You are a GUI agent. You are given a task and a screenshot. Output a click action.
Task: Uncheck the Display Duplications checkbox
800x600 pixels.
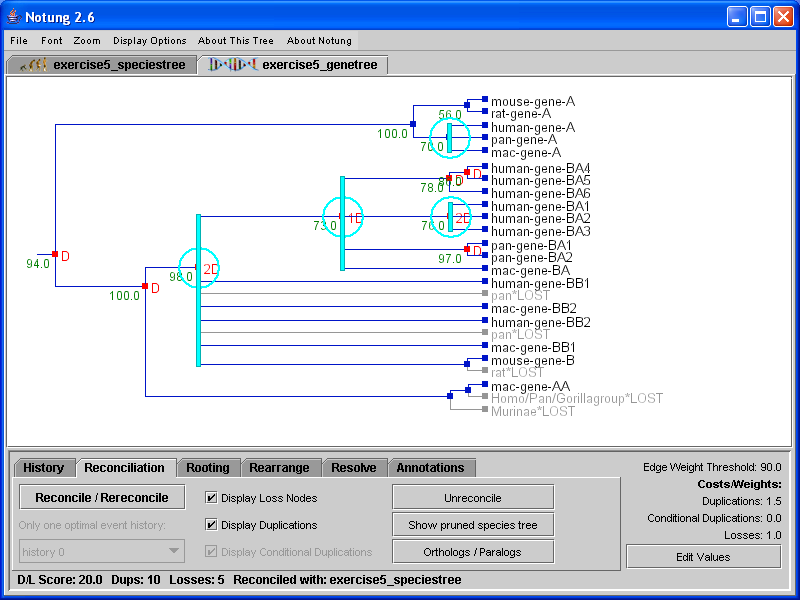point(211,525)
